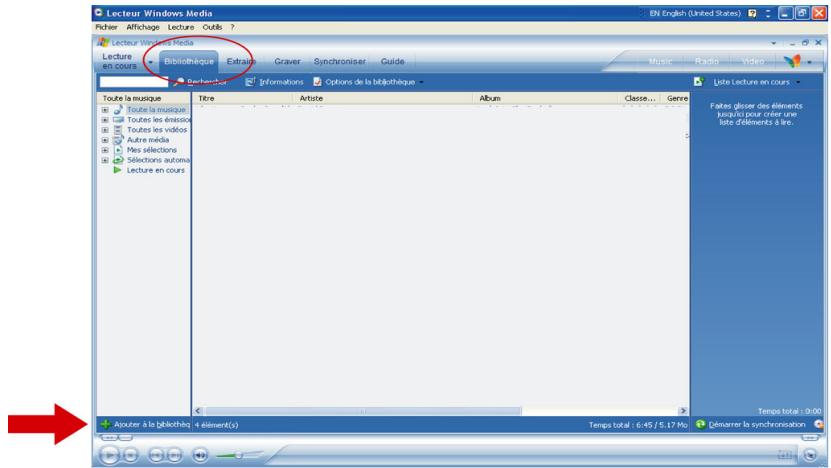The height and width of the screenshot is (468, 831).
Task: Open the Outils menu
Action: (212, 27)
